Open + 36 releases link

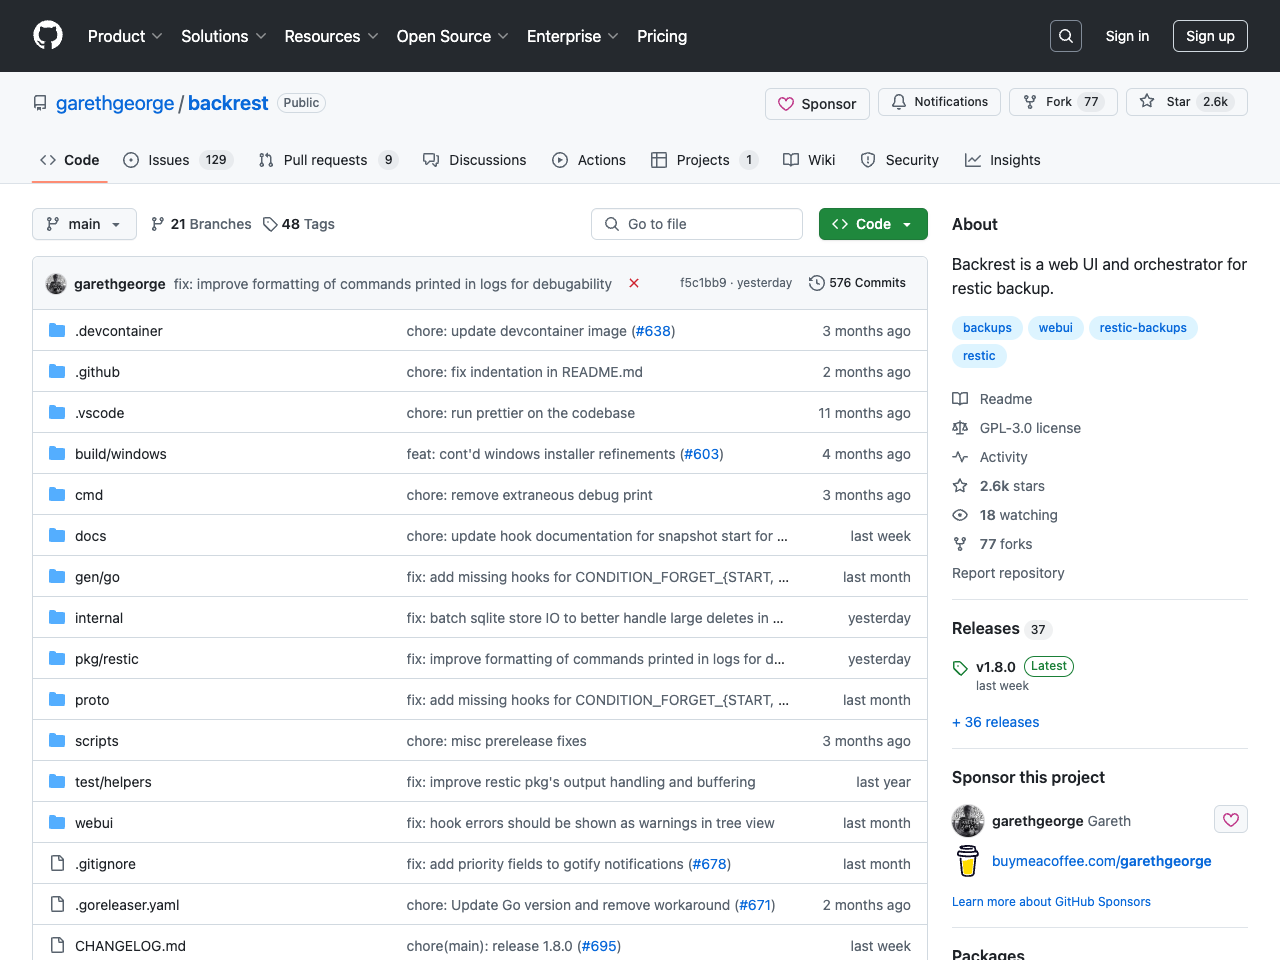tap(996, 722)
